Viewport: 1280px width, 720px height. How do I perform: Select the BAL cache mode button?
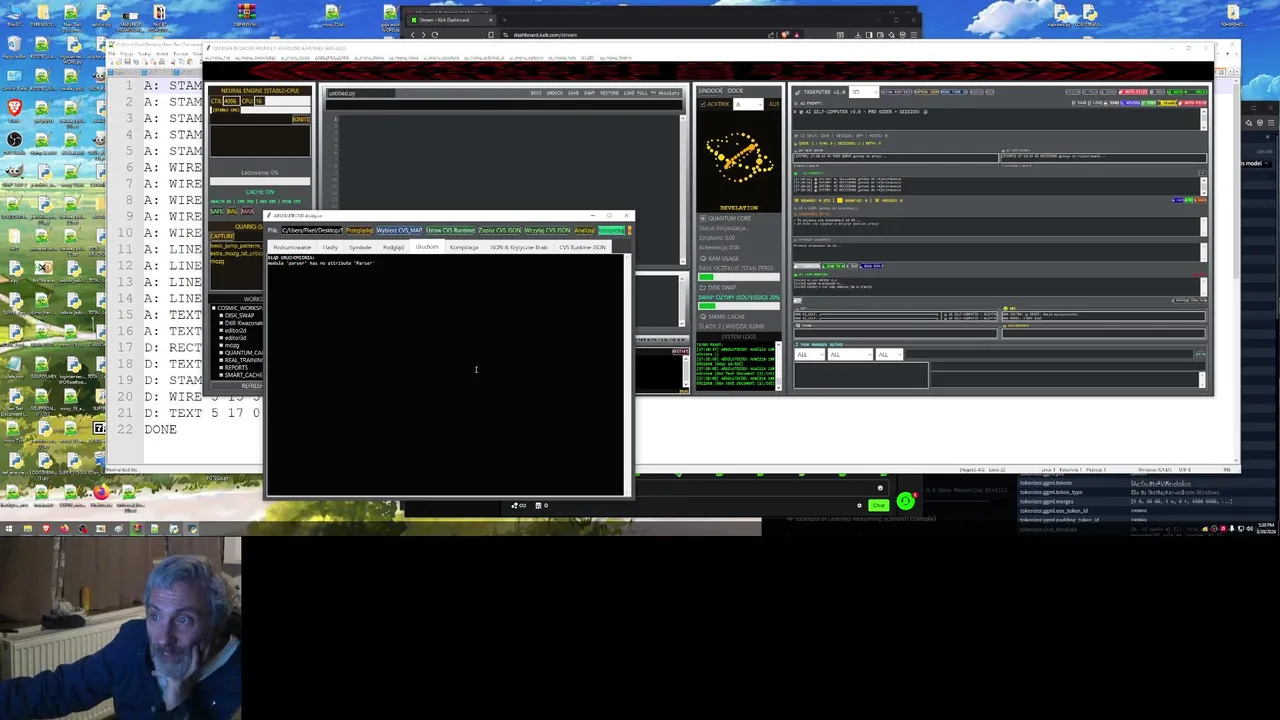[x=232, y=211]
